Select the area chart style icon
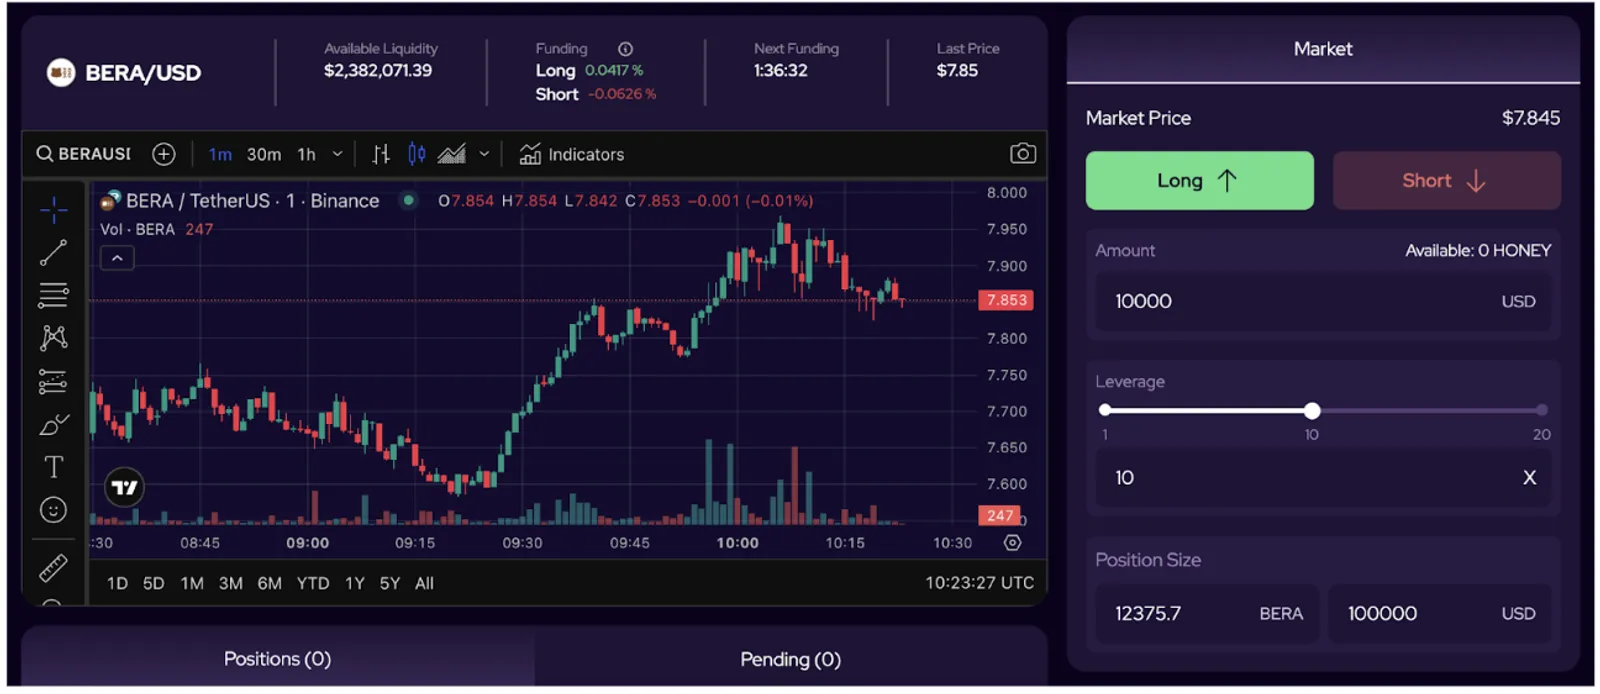 452,154
